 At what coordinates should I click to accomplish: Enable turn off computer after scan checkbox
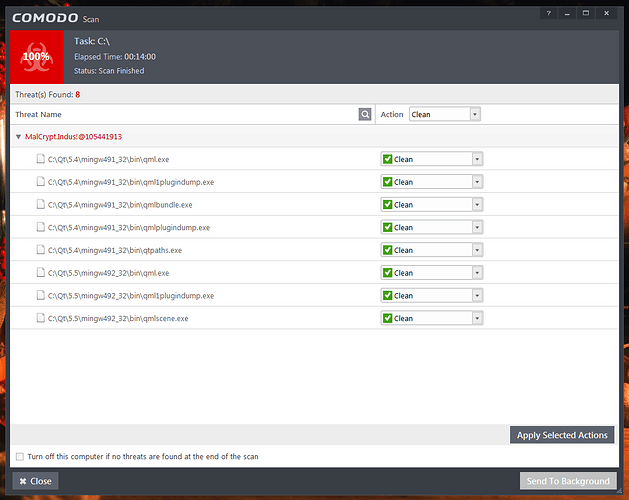[20, 457]
